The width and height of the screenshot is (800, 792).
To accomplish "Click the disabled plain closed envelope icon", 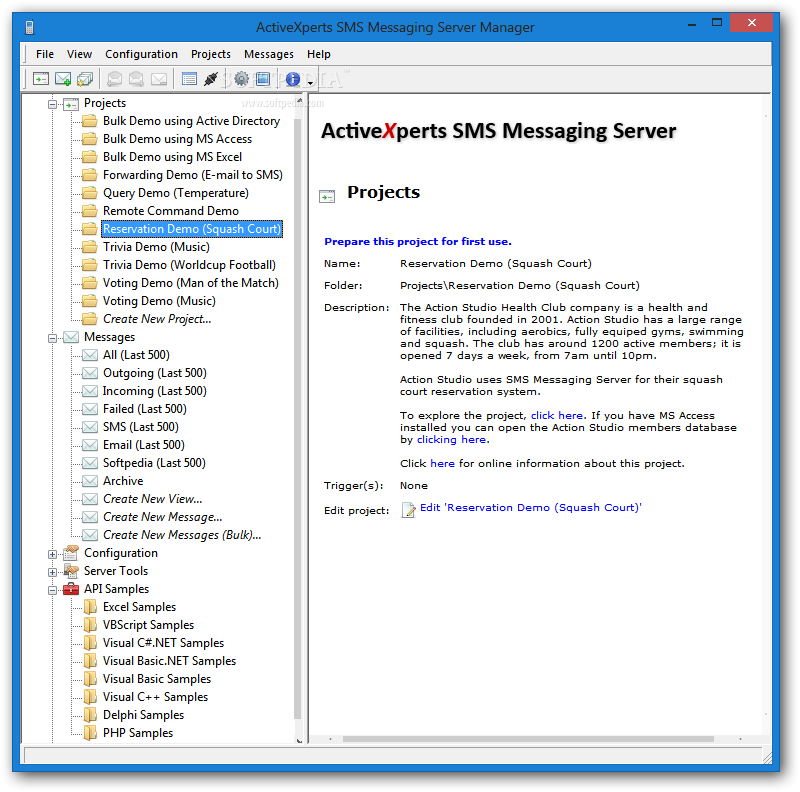I will (159, 79).
